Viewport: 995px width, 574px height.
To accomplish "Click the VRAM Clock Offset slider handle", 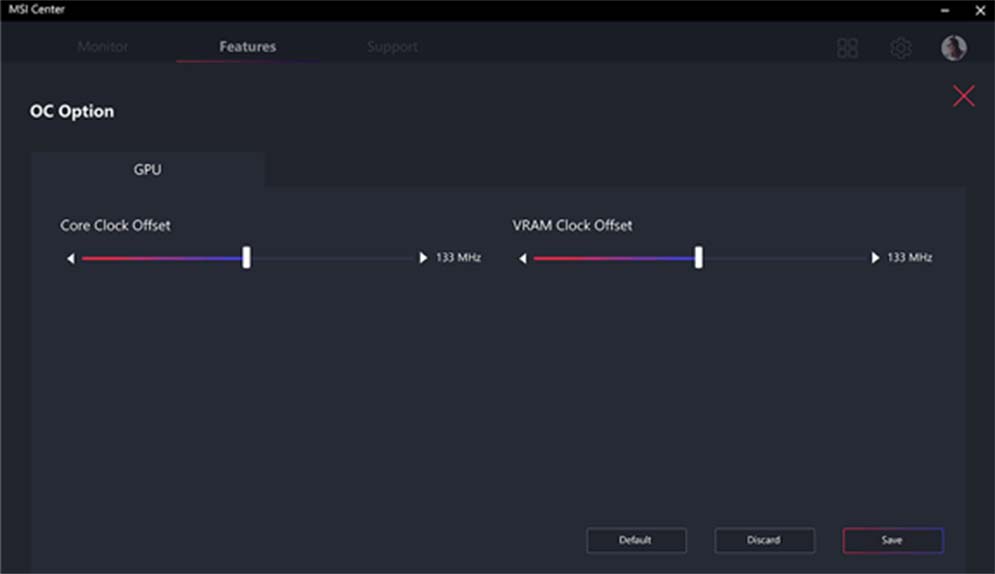I will 698,258.
